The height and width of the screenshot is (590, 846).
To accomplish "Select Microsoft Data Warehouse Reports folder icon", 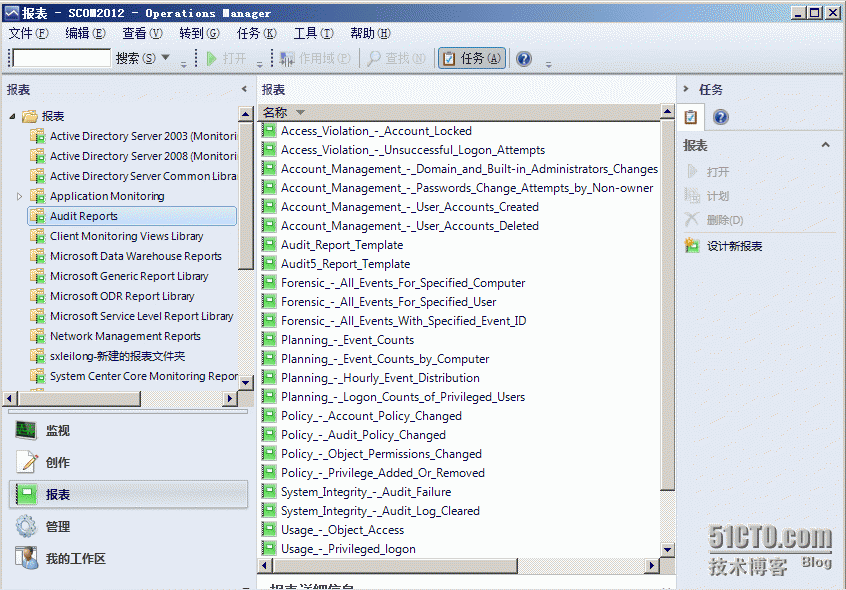I will point(38,256).
